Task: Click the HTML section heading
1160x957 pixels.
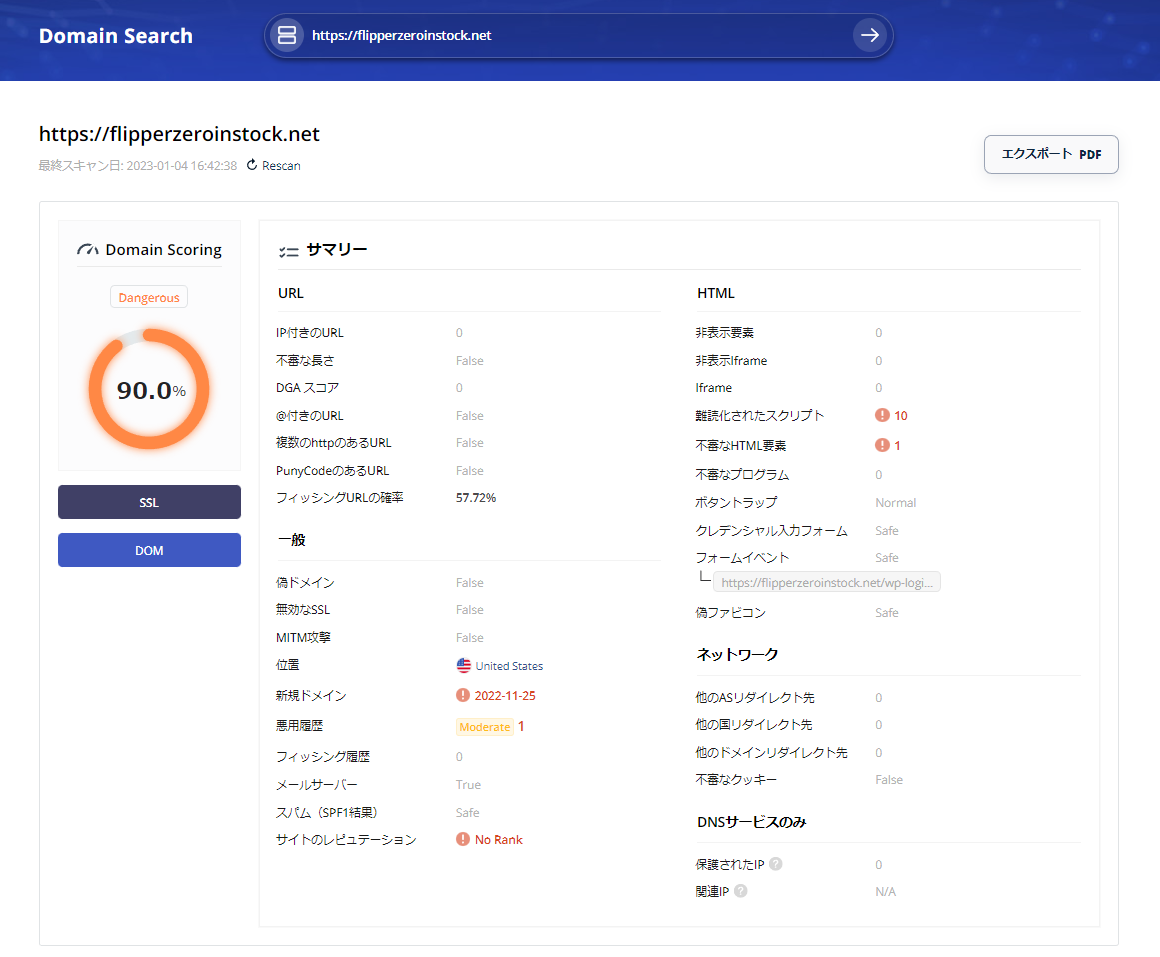Action: tap(715, 293)
